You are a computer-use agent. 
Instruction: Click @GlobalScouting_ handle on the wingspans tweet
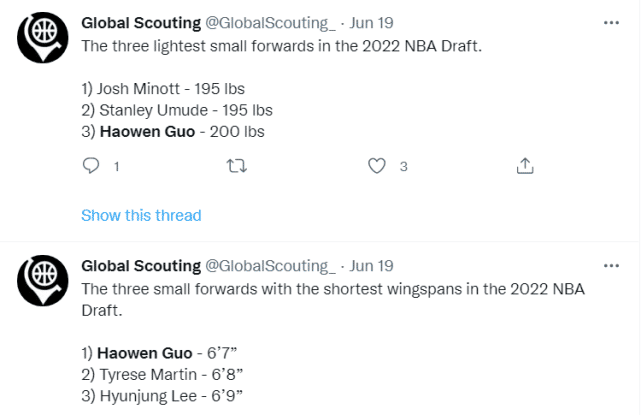[x=269, y=265]
